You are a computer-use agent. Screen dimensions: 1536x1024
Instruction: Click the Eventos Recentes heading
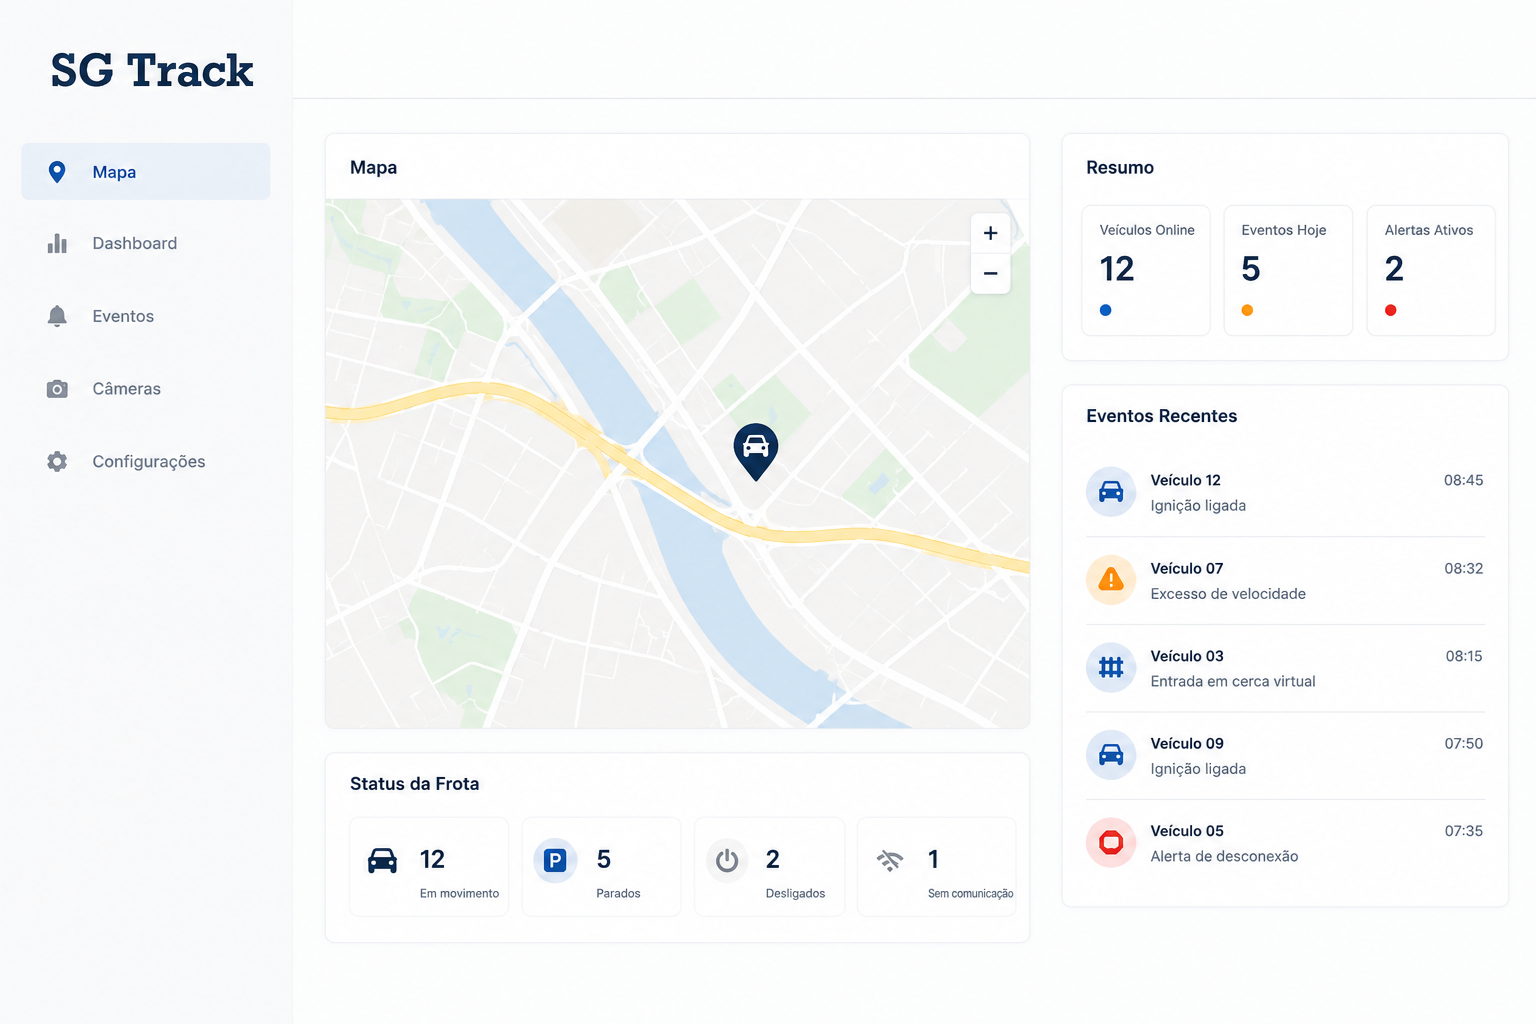click(x=1161, y=416)
